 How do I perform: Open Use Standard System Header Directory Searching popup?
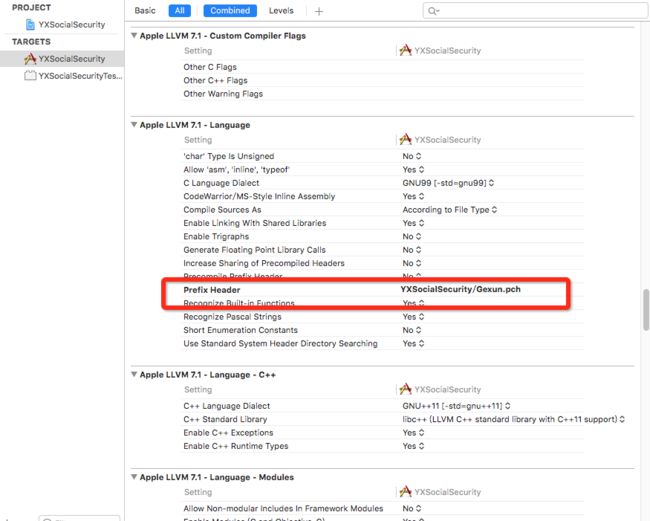coord(413,344)
